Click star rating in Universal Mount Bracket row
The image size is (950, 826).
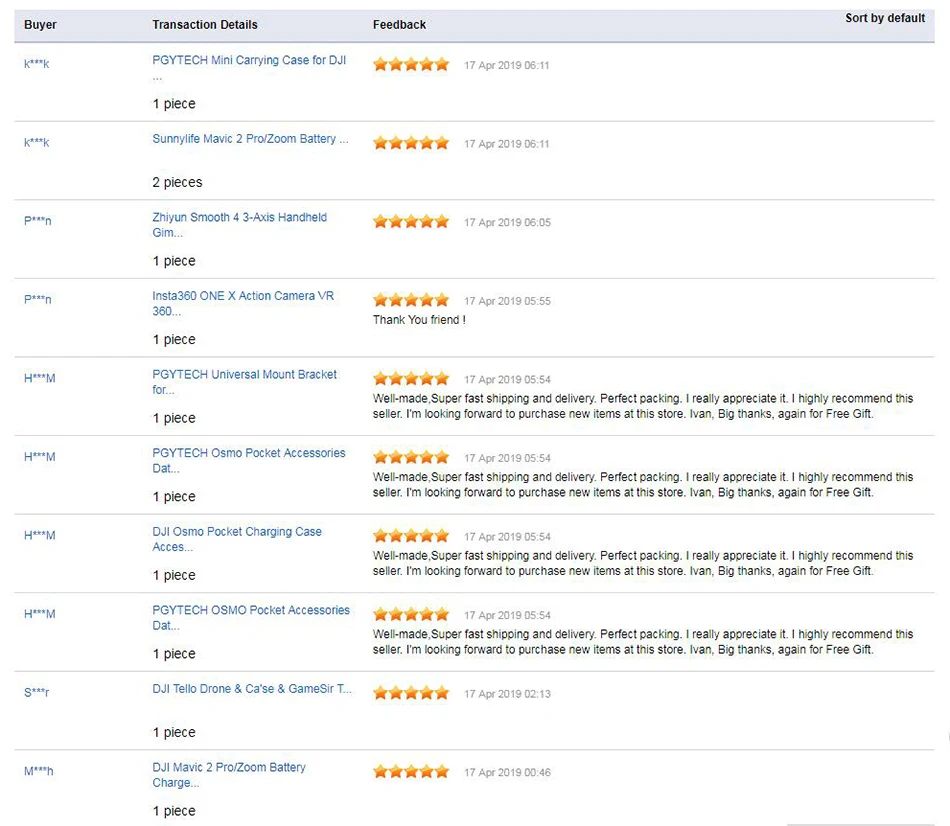pyautogui.click(x=411, y=379)
